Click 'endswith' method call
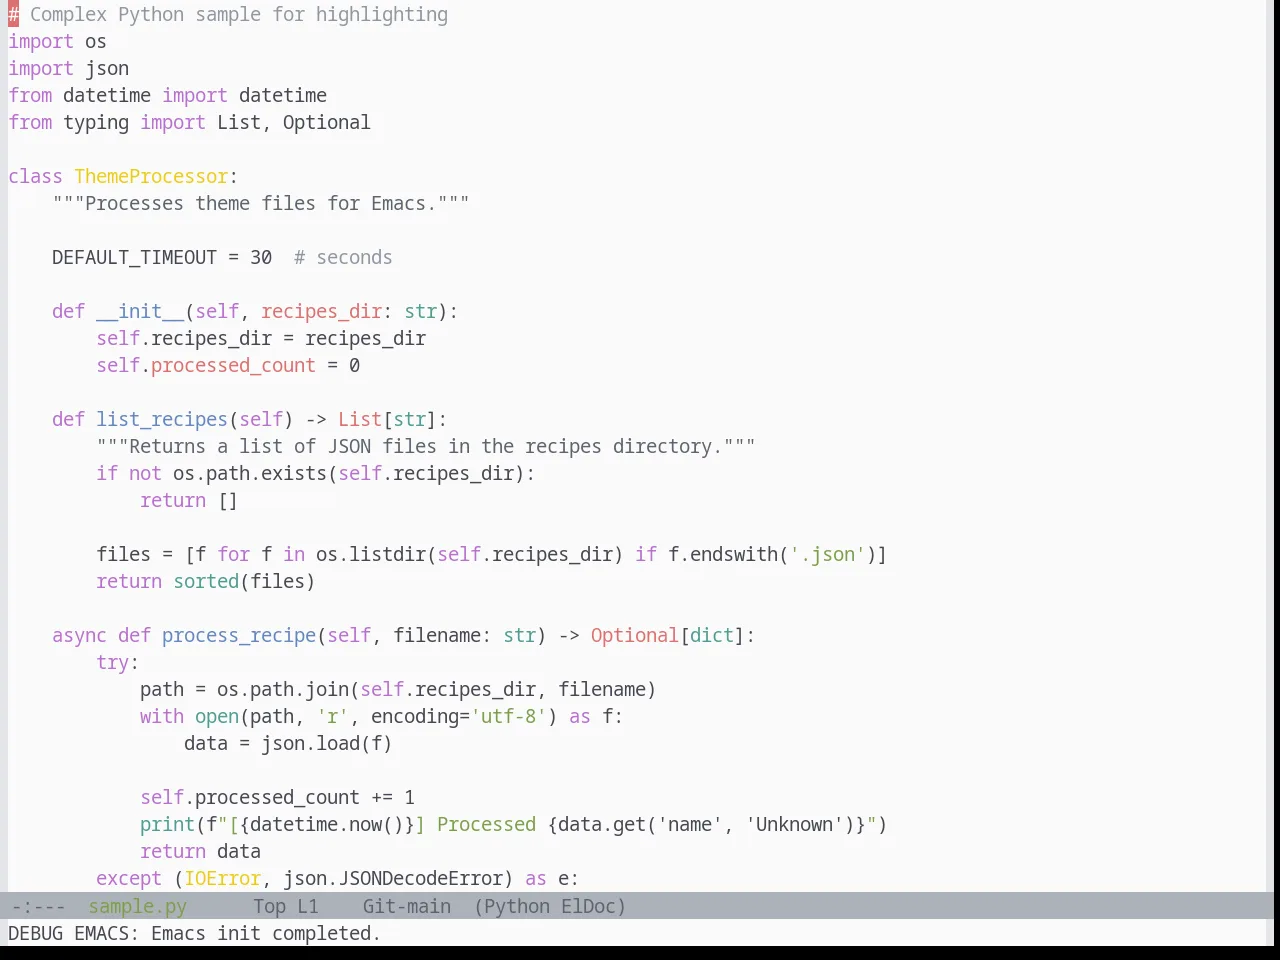The width and height of the screenshot is (1280, 960). pos(734,555)
